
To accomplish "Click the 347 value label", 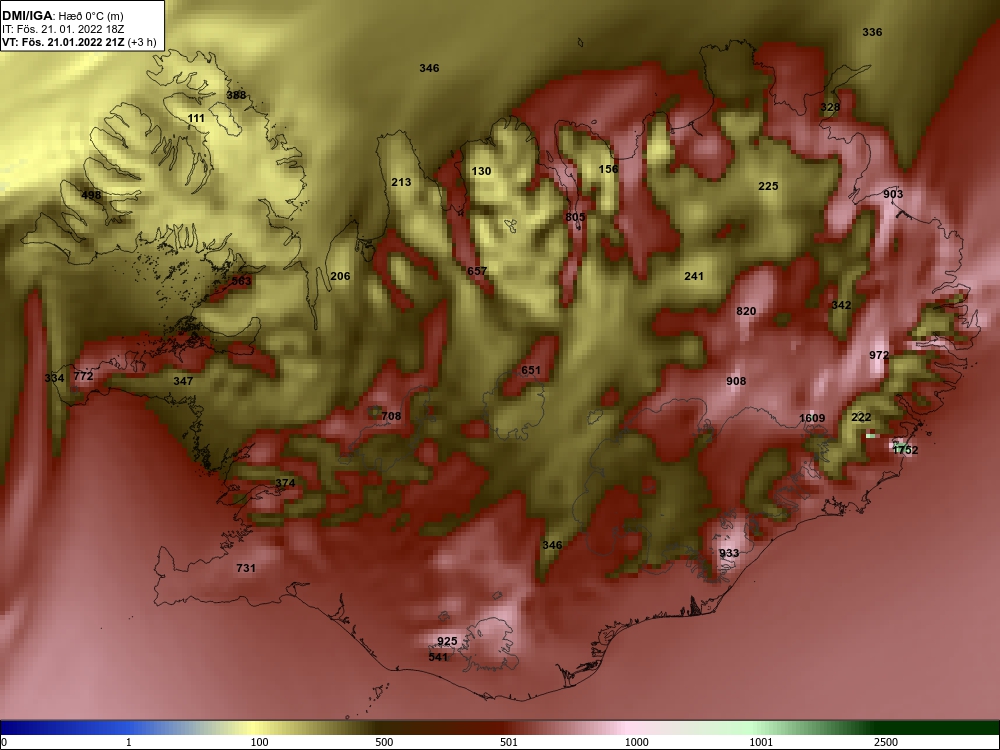I will [183, 381].
